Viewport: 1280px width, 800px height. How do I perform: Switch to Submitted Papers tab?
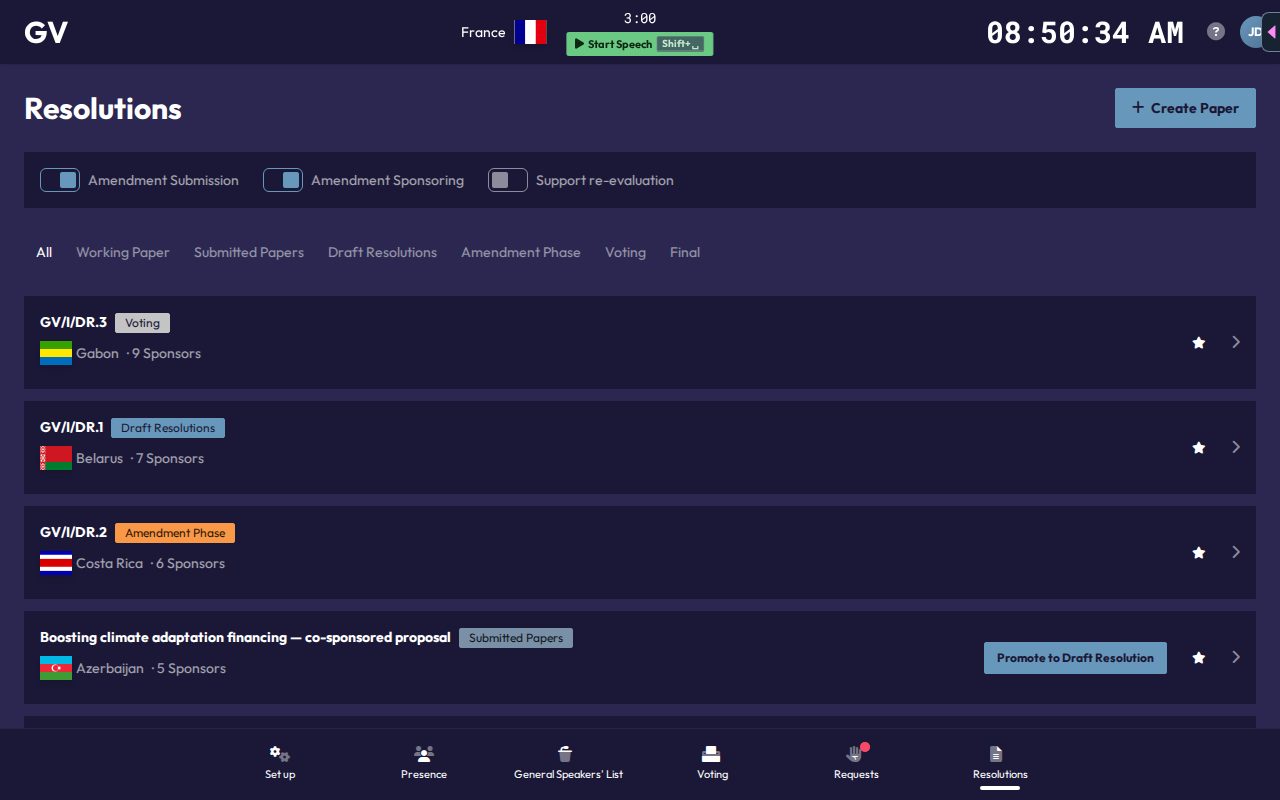[249, 252]
